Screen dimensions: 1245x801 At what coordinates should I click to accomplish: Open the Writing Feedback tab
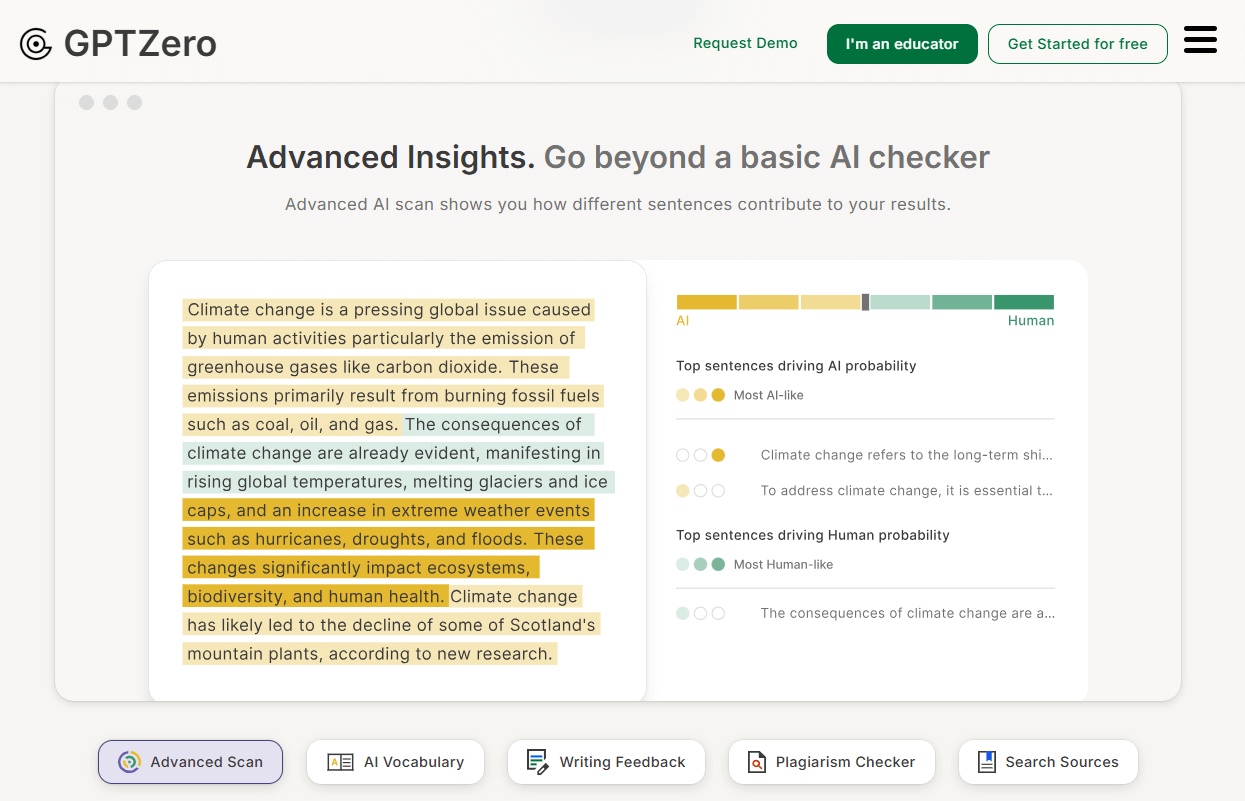[606, 762]
